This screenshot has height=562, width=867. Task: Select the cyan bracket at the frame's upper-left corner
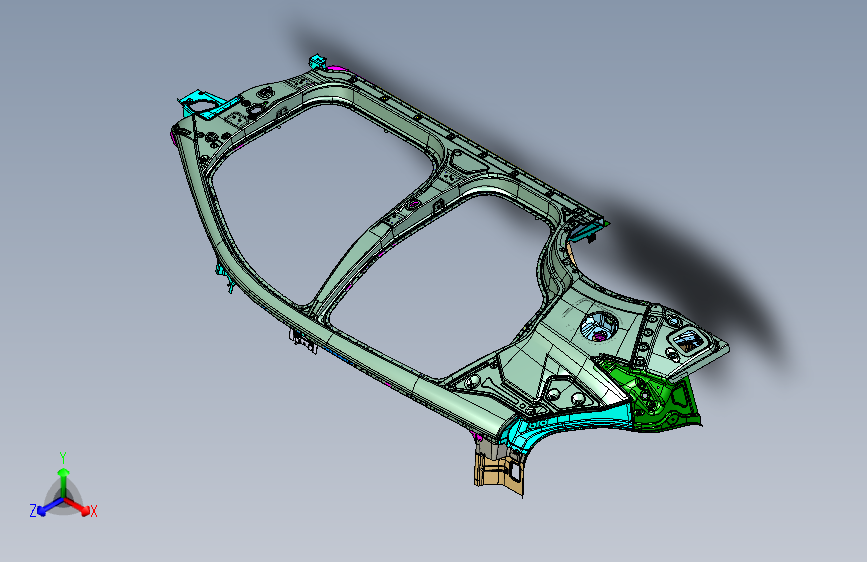(202, 104)
